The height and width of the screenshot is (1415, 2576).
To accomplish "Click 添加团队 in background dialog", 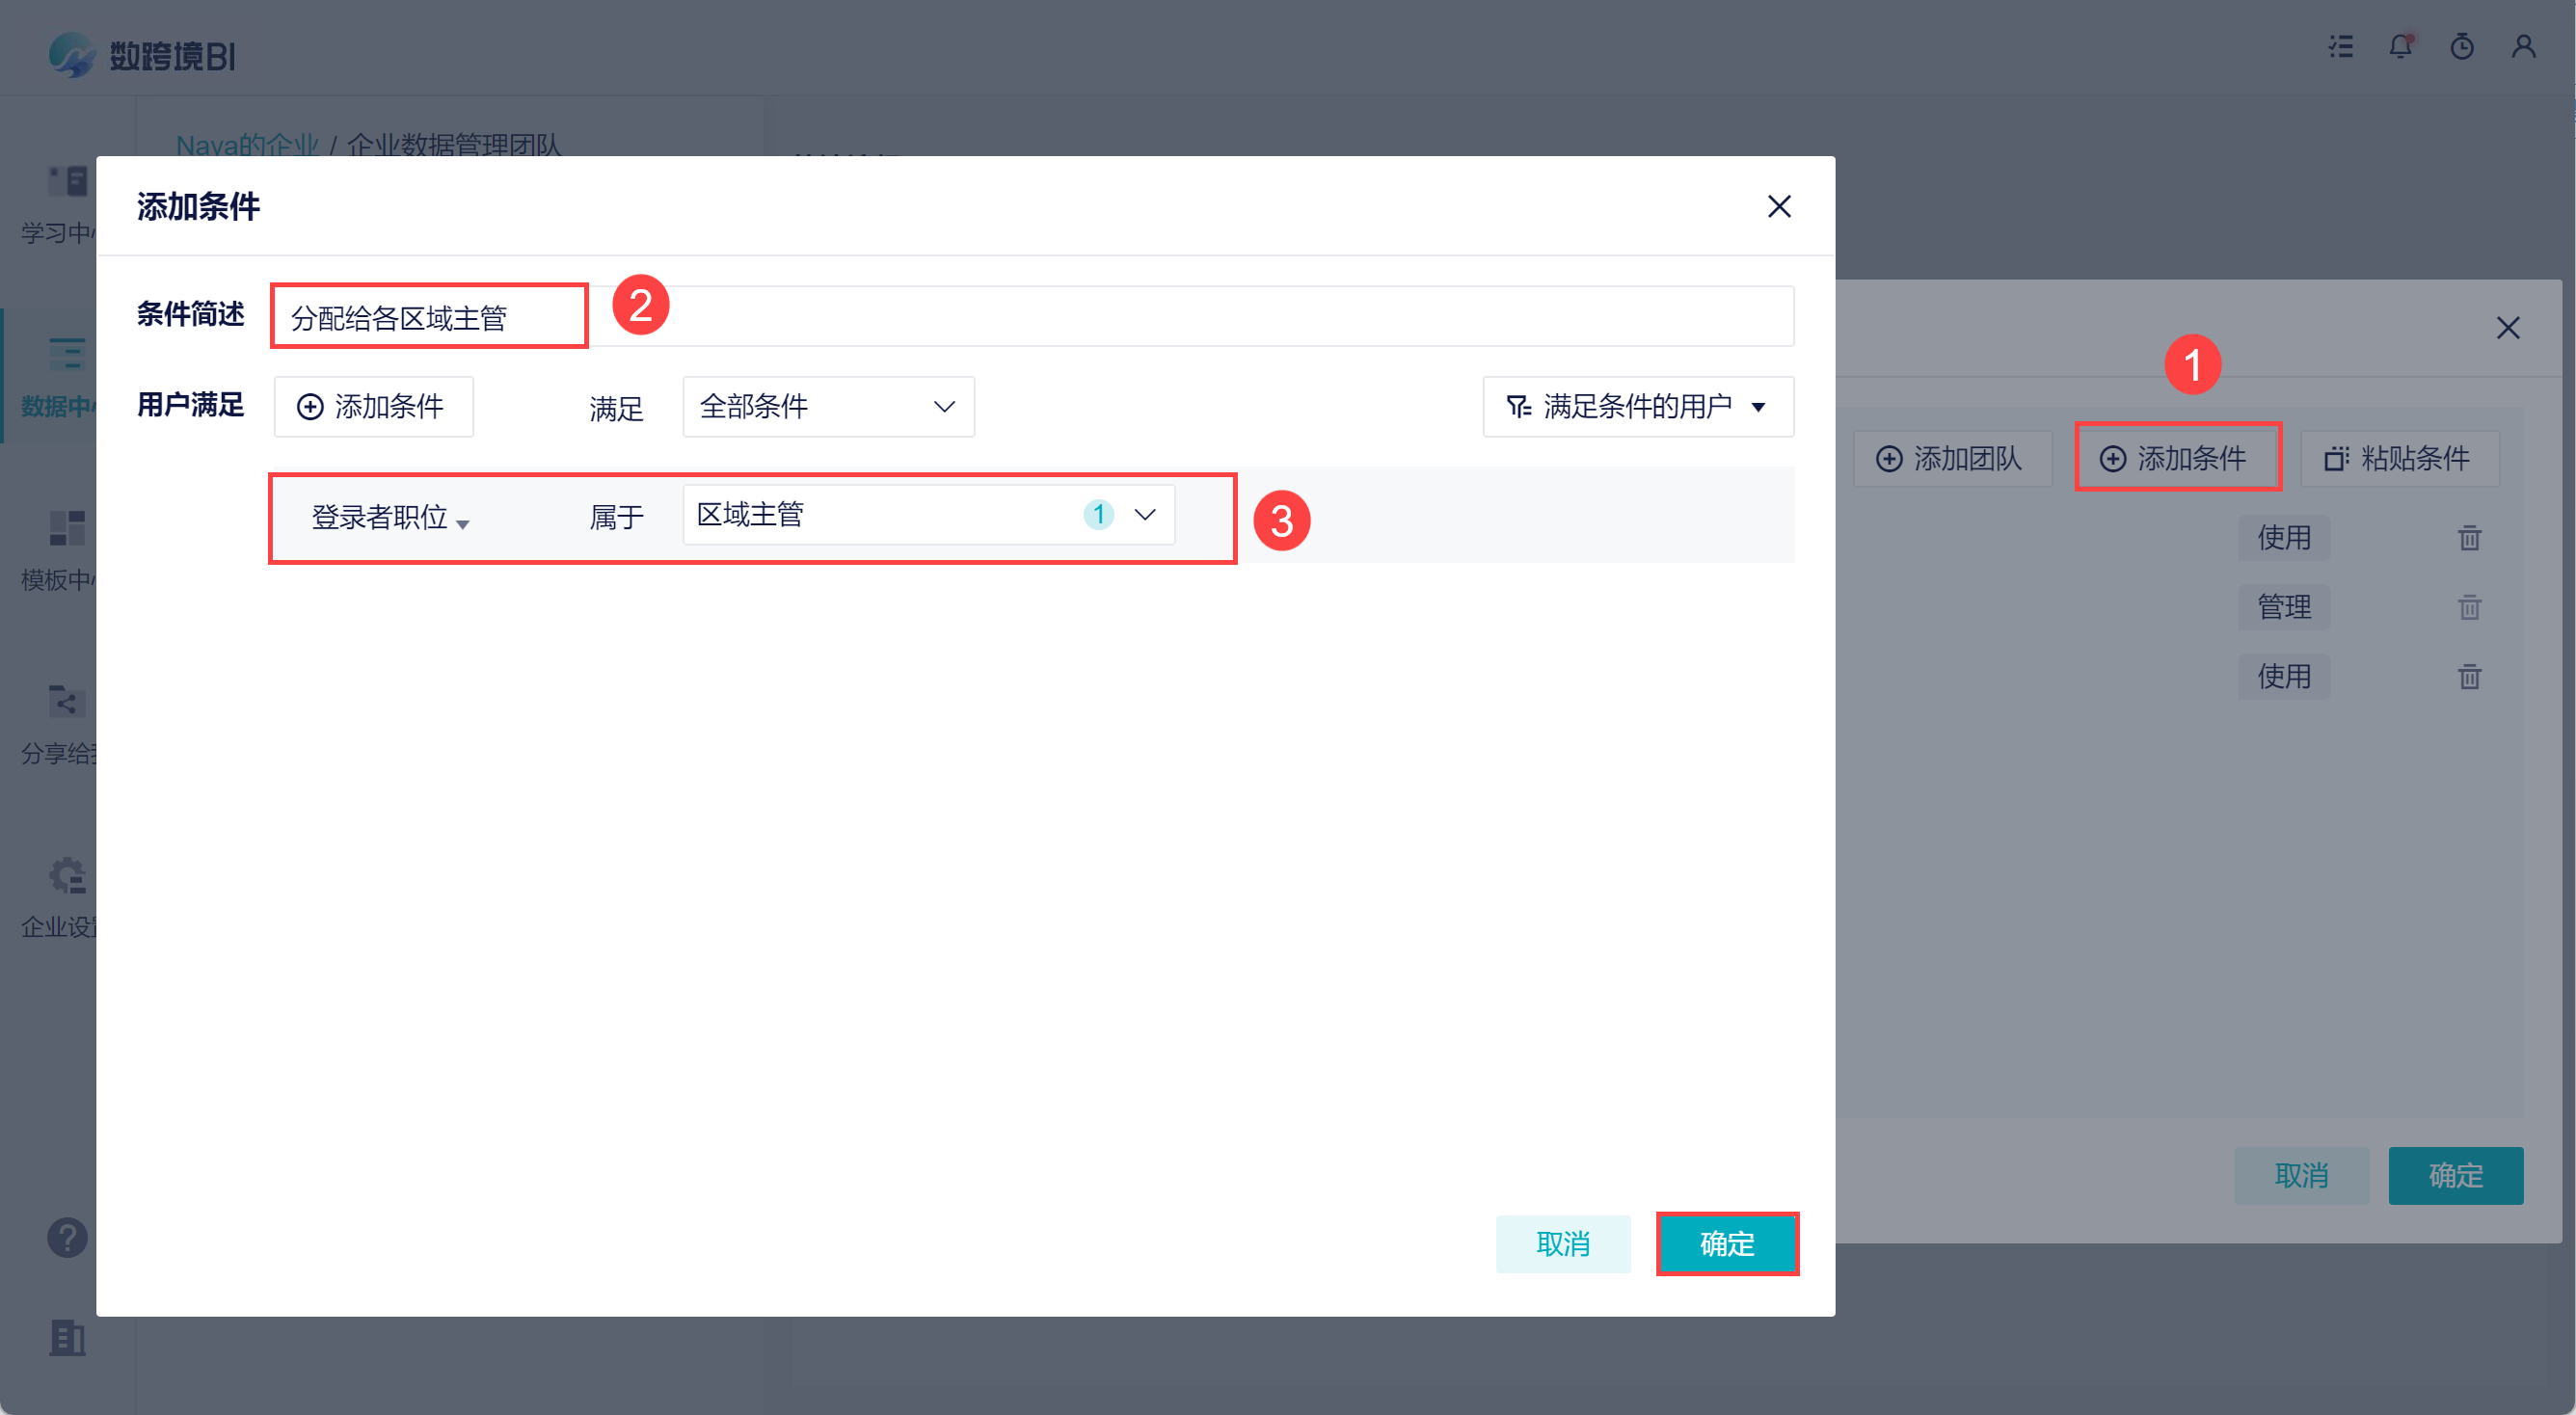I will [1952, 459].
